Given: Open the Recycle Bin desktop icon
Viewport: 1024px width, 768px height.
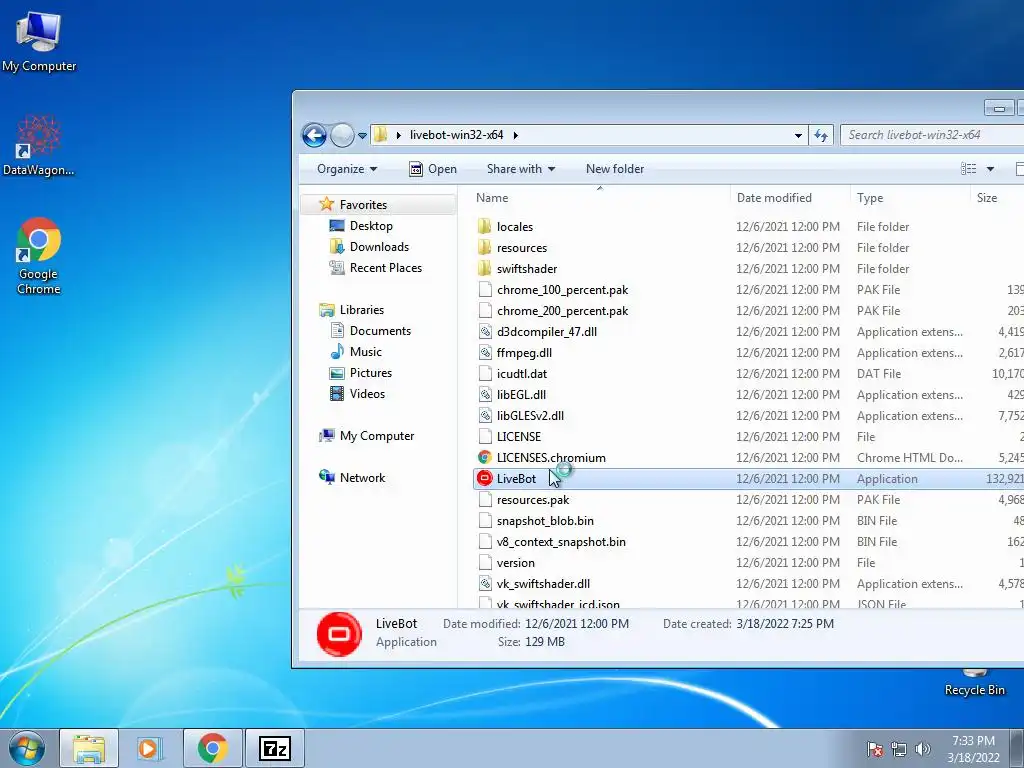Looking at the screenshot, I should coord(974,683).
